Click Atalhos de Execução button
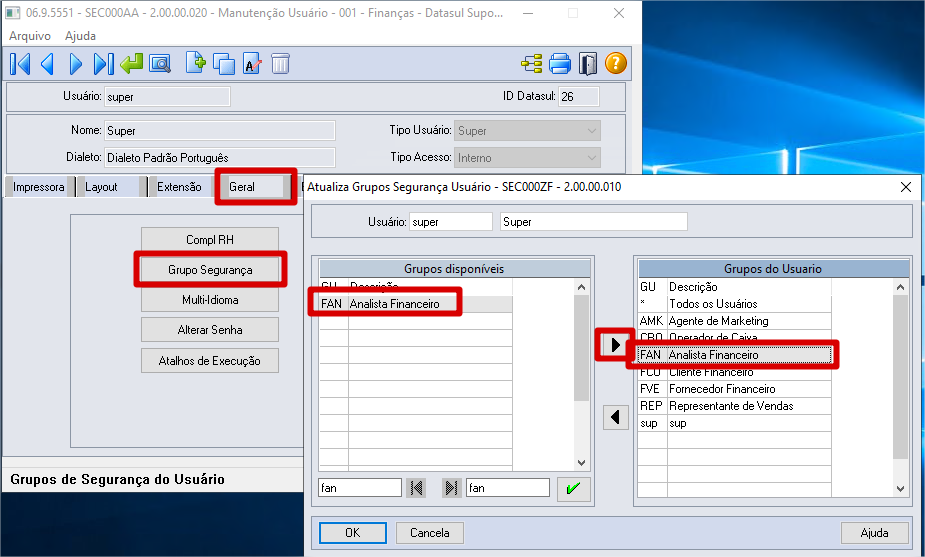 [x=210, y=361]
